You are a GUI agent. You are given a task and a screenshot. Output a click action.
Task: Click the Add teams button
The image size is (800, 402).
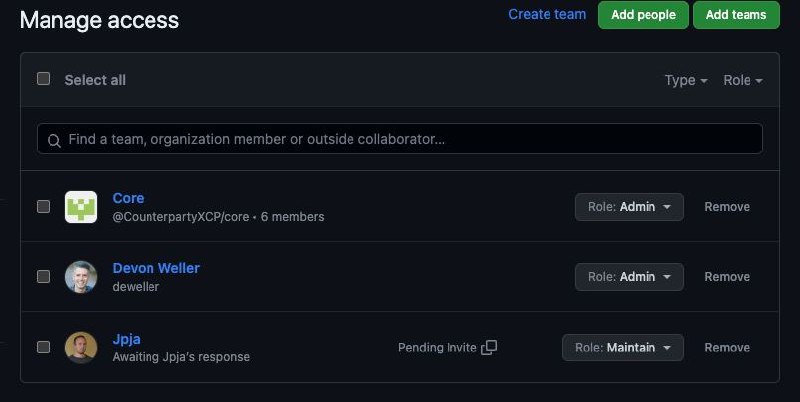(x=736, y=15)
